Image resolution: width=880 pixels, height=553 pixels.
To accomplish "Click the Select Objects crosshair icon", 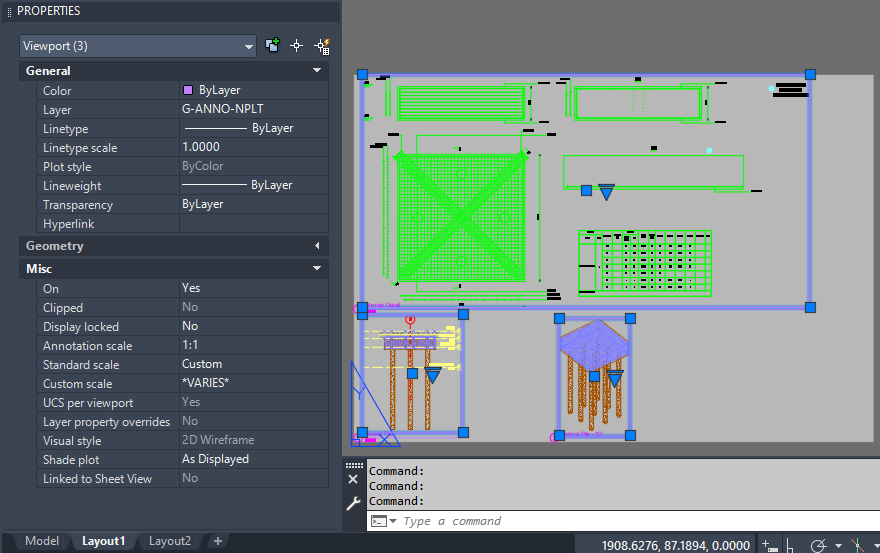I will tap(296, 46).
